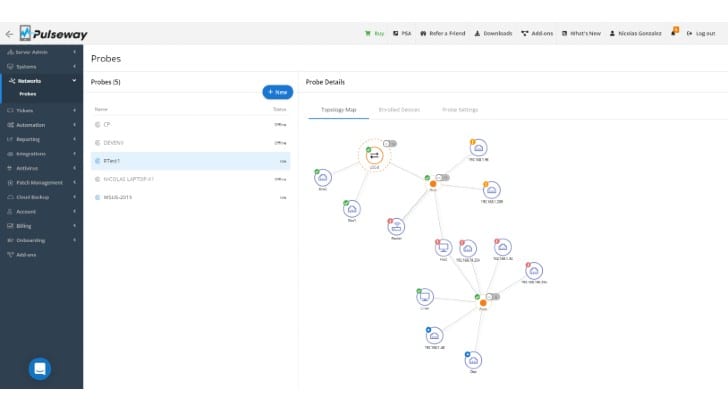Image resolution: width=728 pixels, height=410 pixels.
Task: Select the central probe node with arrows icon
Action: click(x=374, y=156)
